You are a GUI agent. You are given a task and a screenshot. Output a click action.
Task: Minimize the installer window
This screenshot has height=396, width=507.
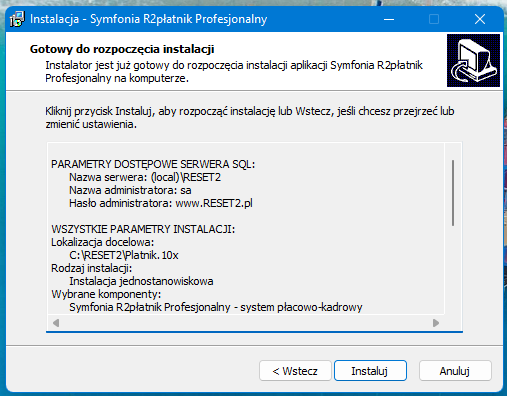[389, 19]
